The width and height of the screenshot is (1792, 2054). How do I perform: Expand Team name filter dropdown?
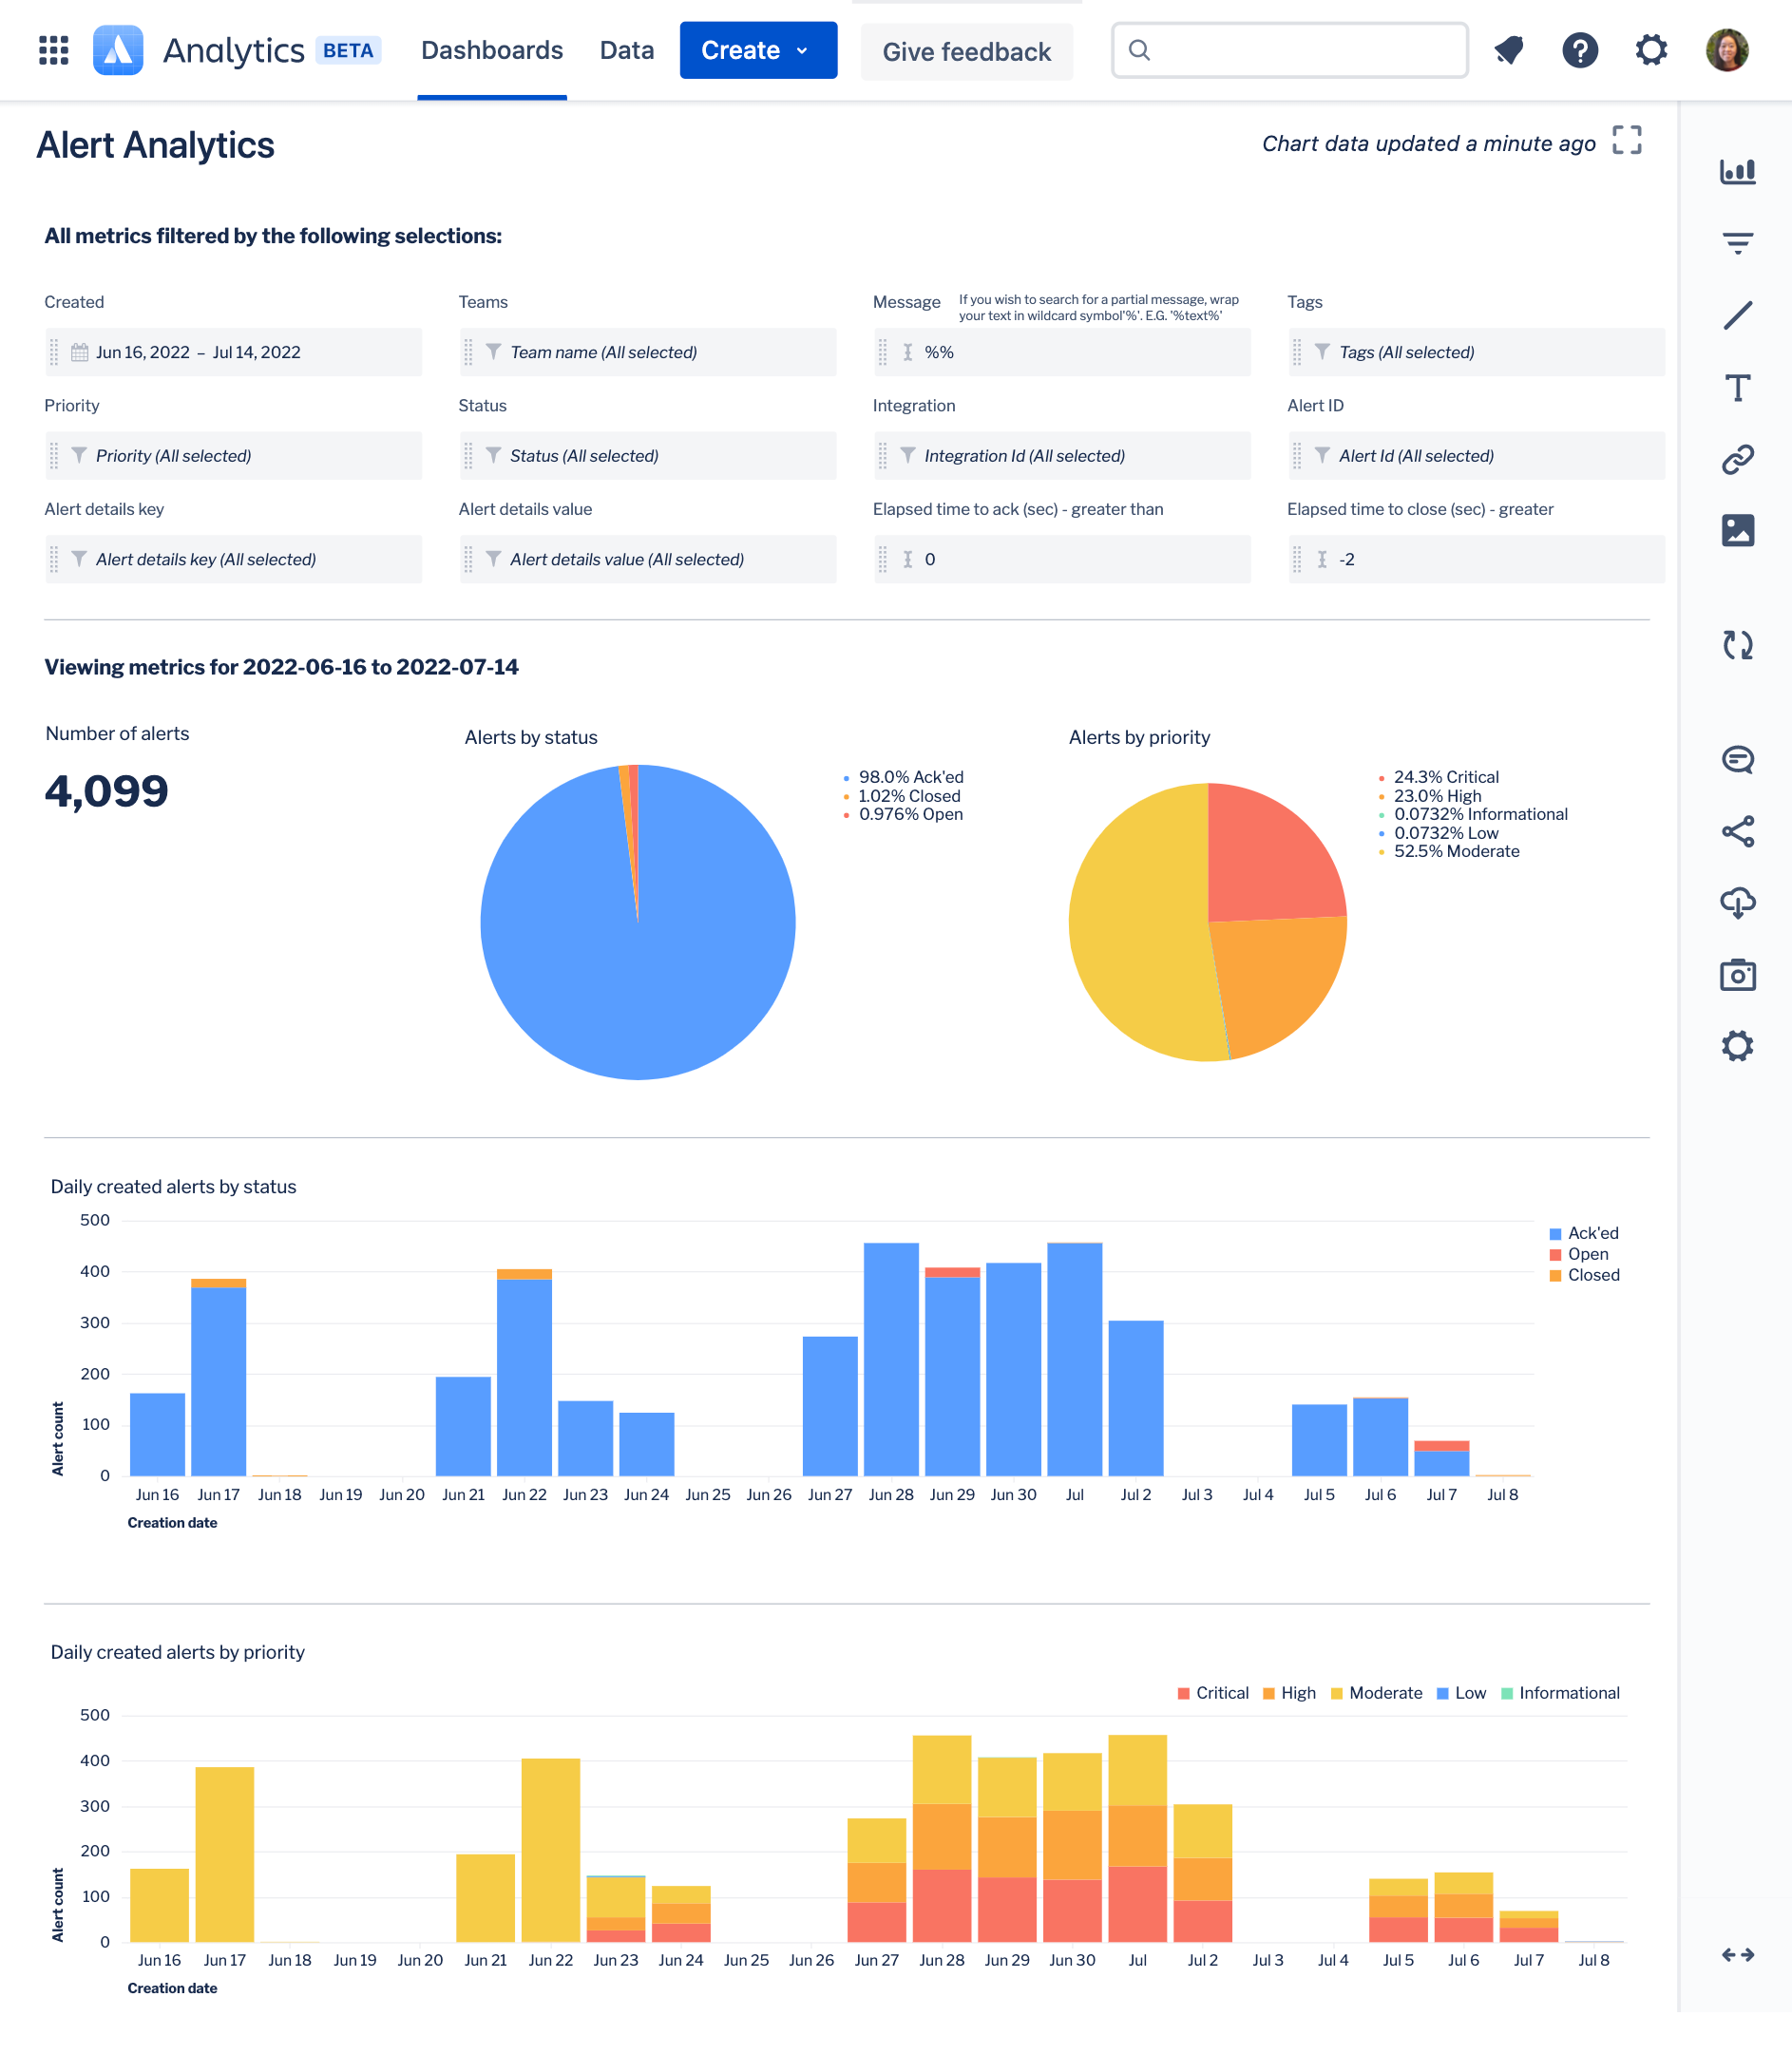click(x=647, y=352)
